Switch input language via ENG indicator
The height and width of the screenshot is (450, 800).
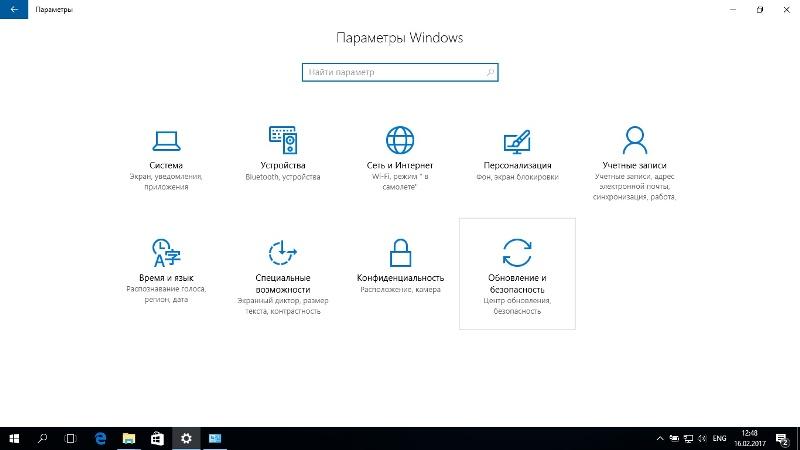[x=719, y=438]
